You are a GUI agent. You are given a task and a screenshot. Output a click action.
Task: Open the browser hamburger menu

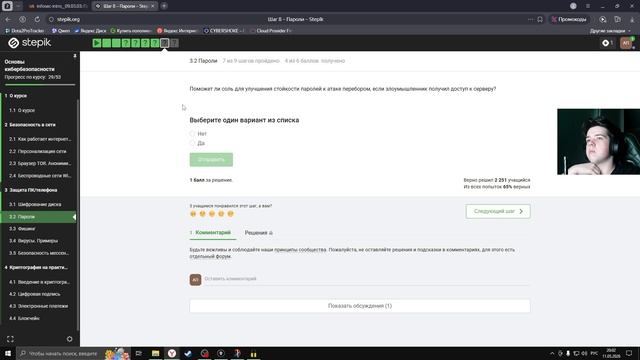588,6
